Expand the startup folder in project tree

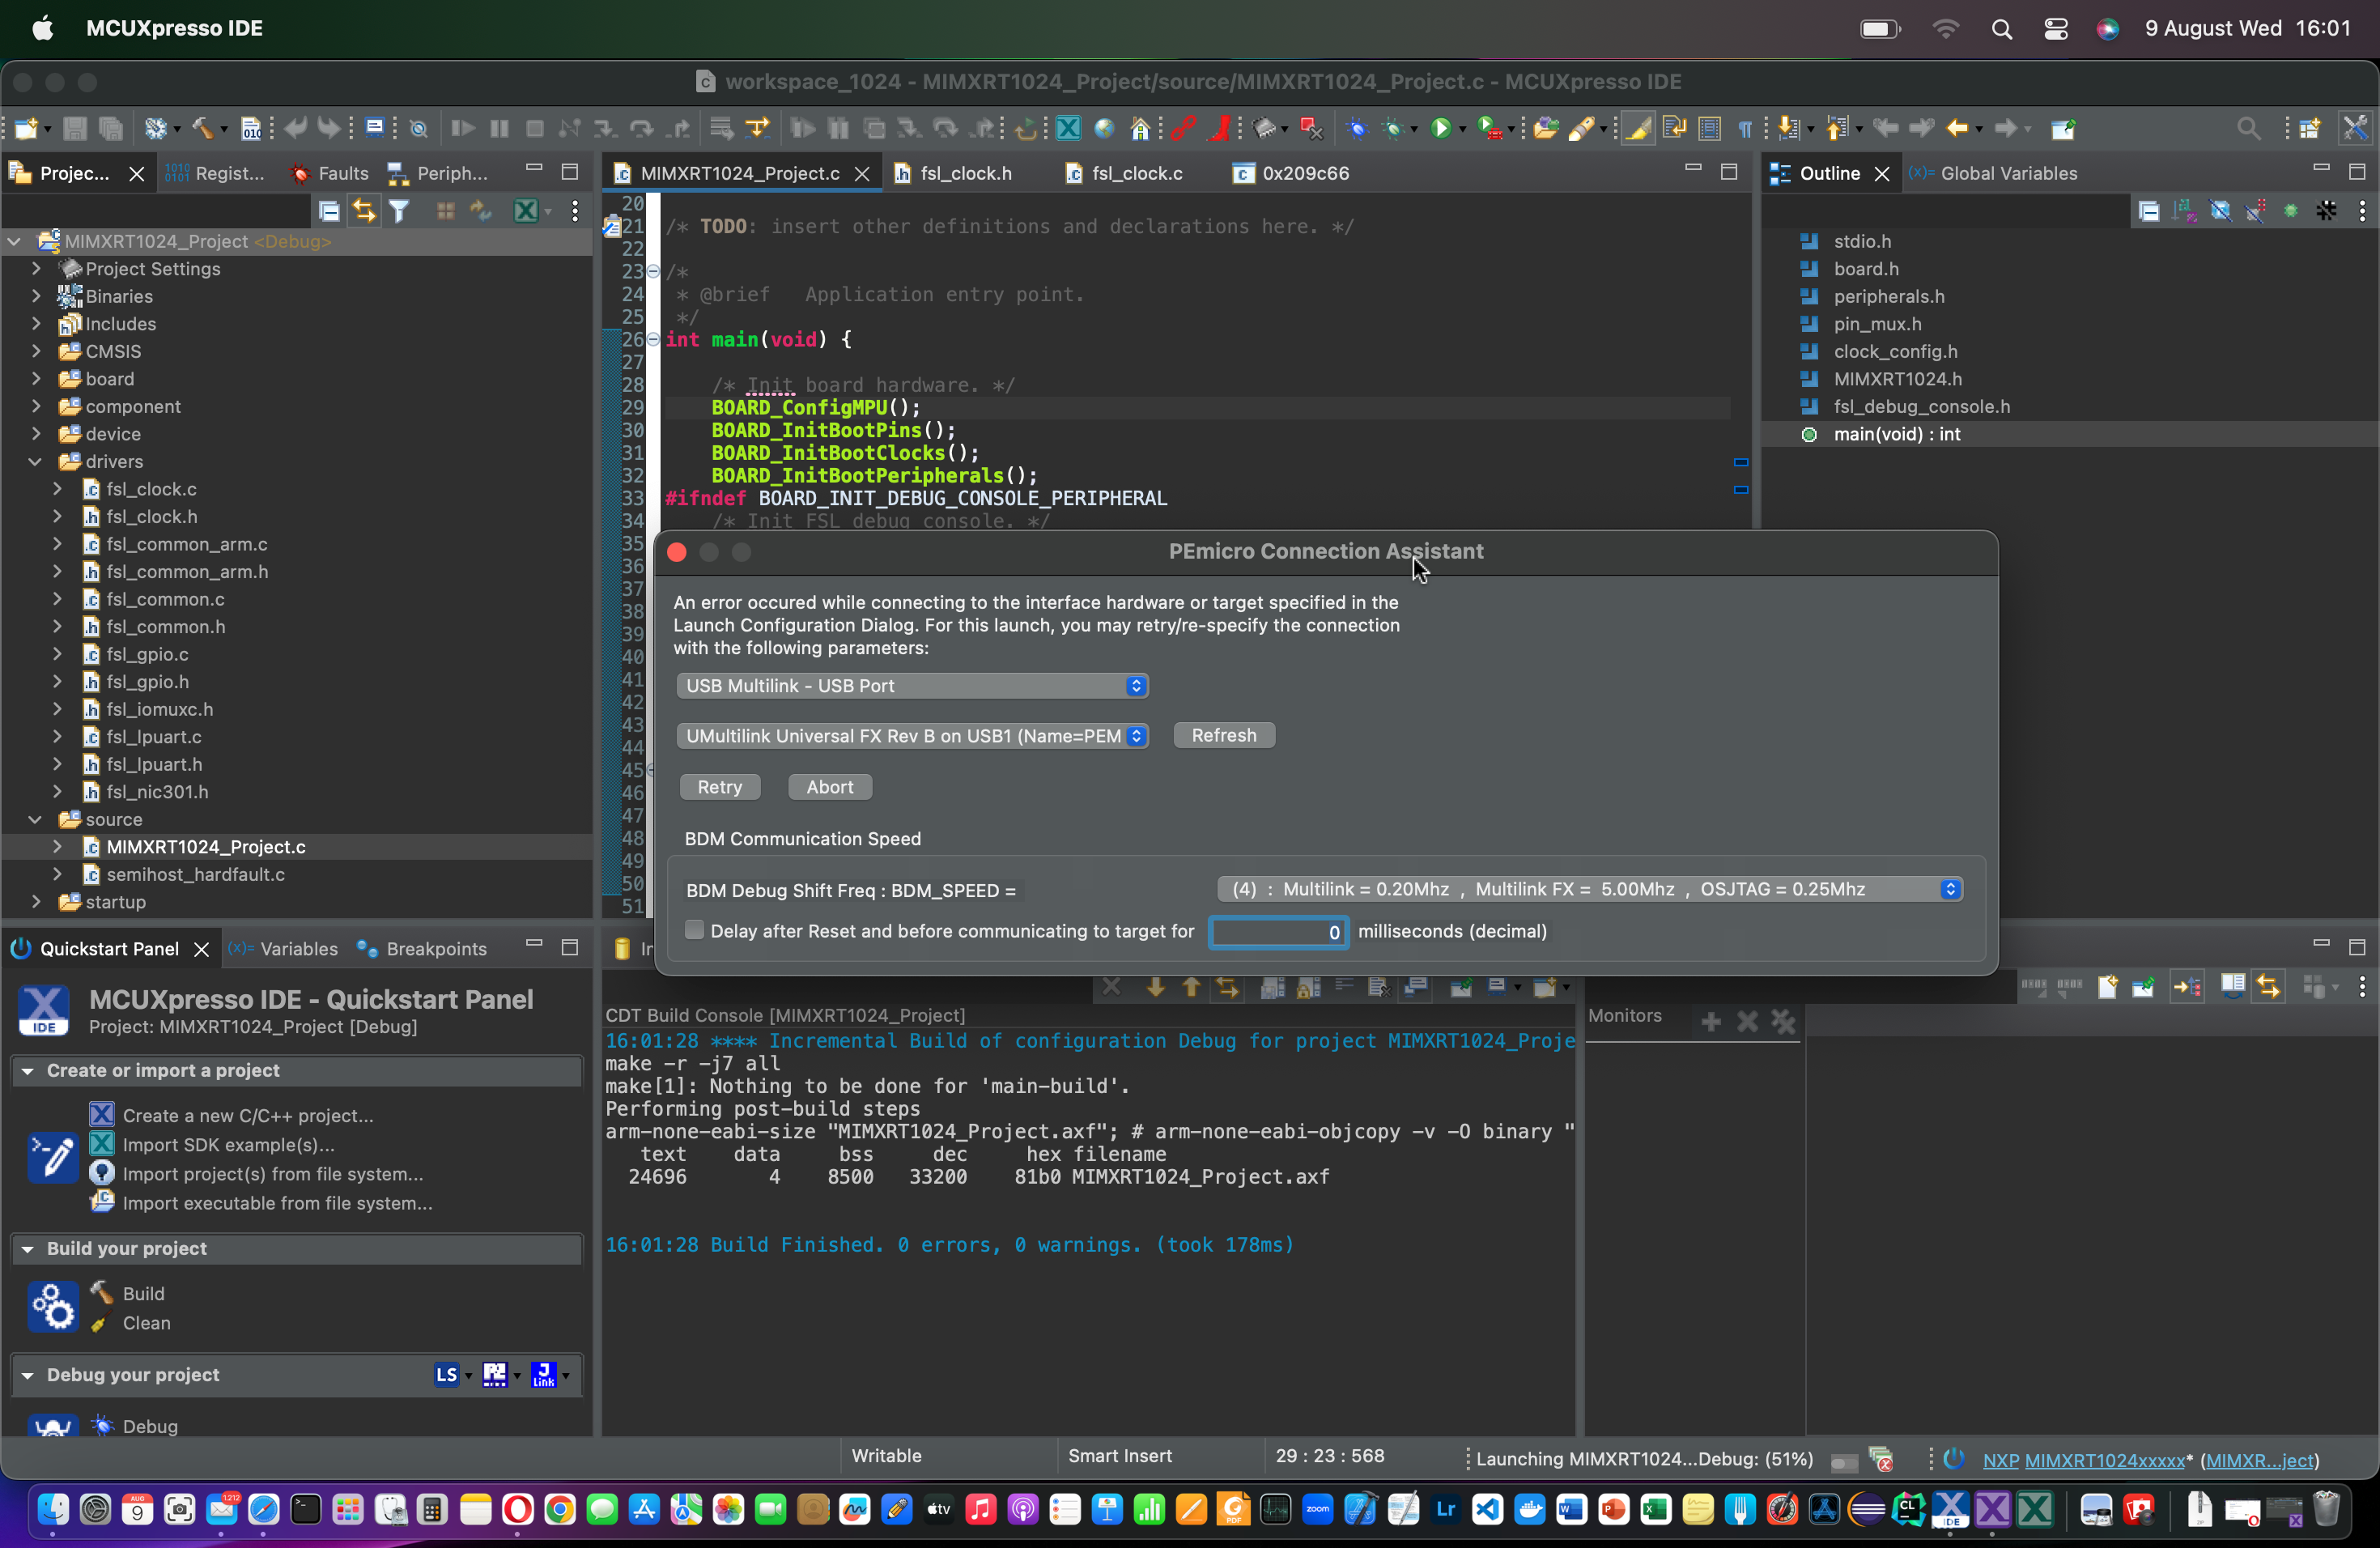point(36,902)
